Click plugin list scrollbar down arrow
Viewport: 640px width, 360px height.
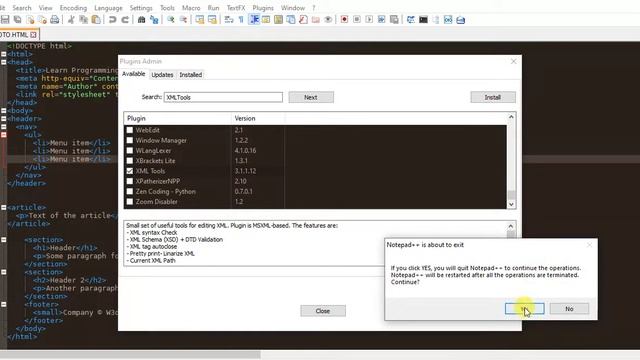pyautogui.click(x=511, y=204)
